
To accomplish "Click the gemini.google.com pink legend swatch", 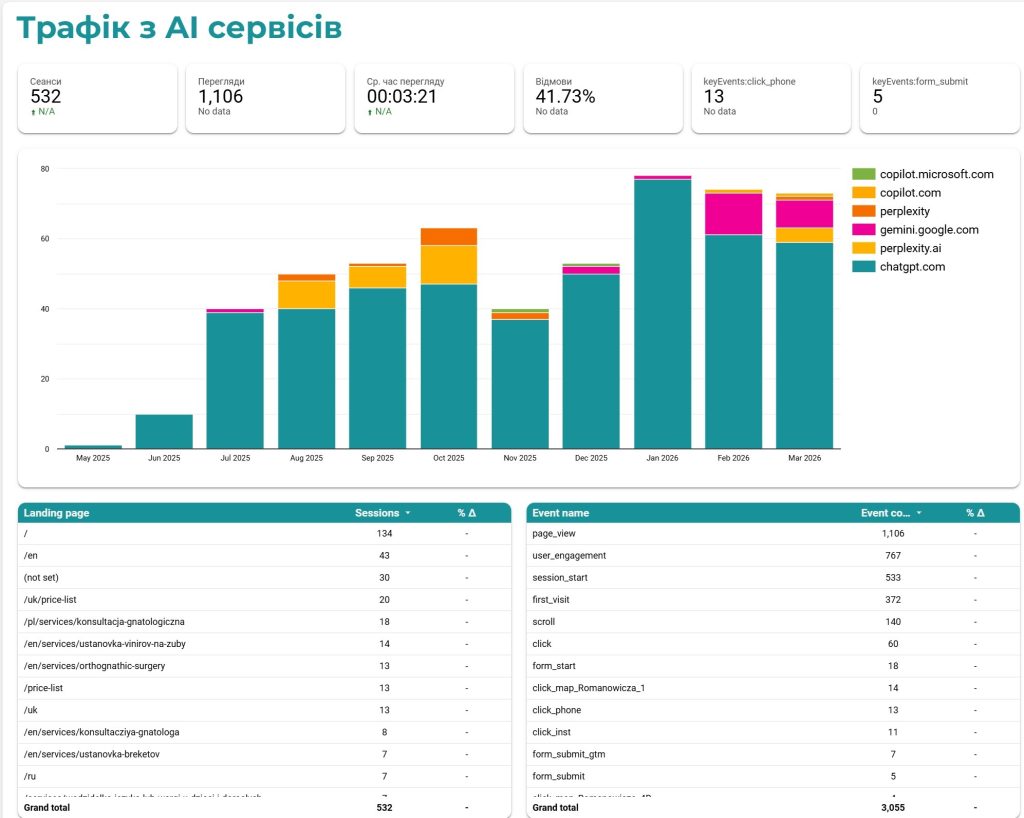I will pos(863,230).
